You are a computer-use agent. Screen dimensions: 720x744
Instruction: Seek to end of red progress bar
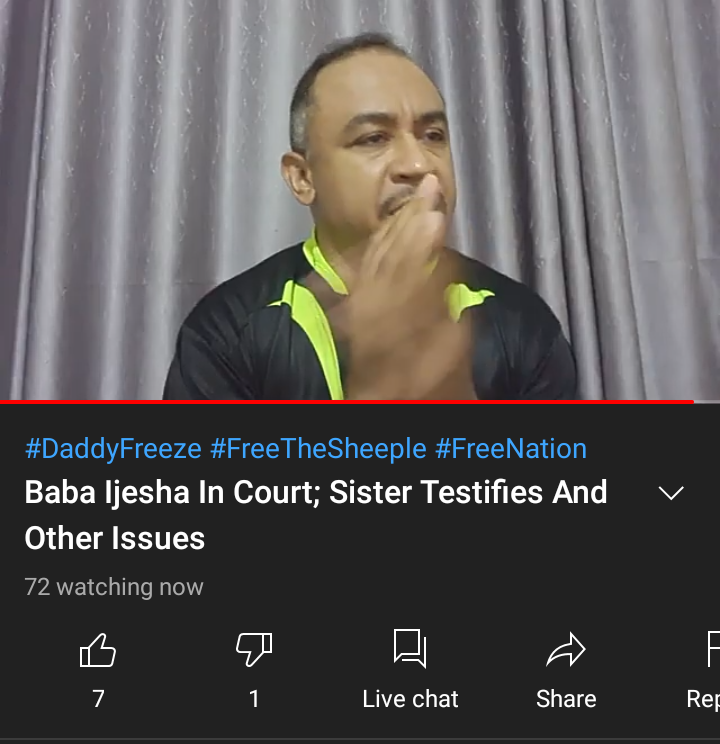pos(693,402)
